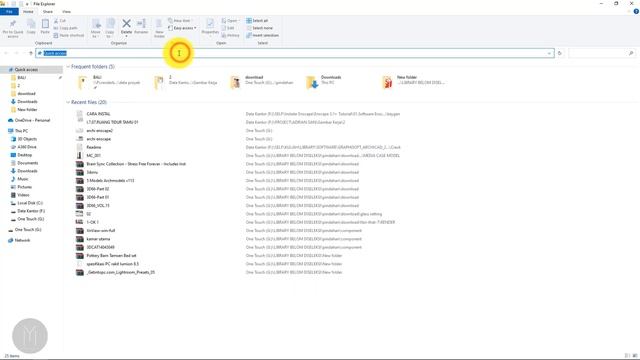This screenshot has width=640, height=360.
Task: Click Invert selection in the ribbon
Action: [x=262, y=36]
